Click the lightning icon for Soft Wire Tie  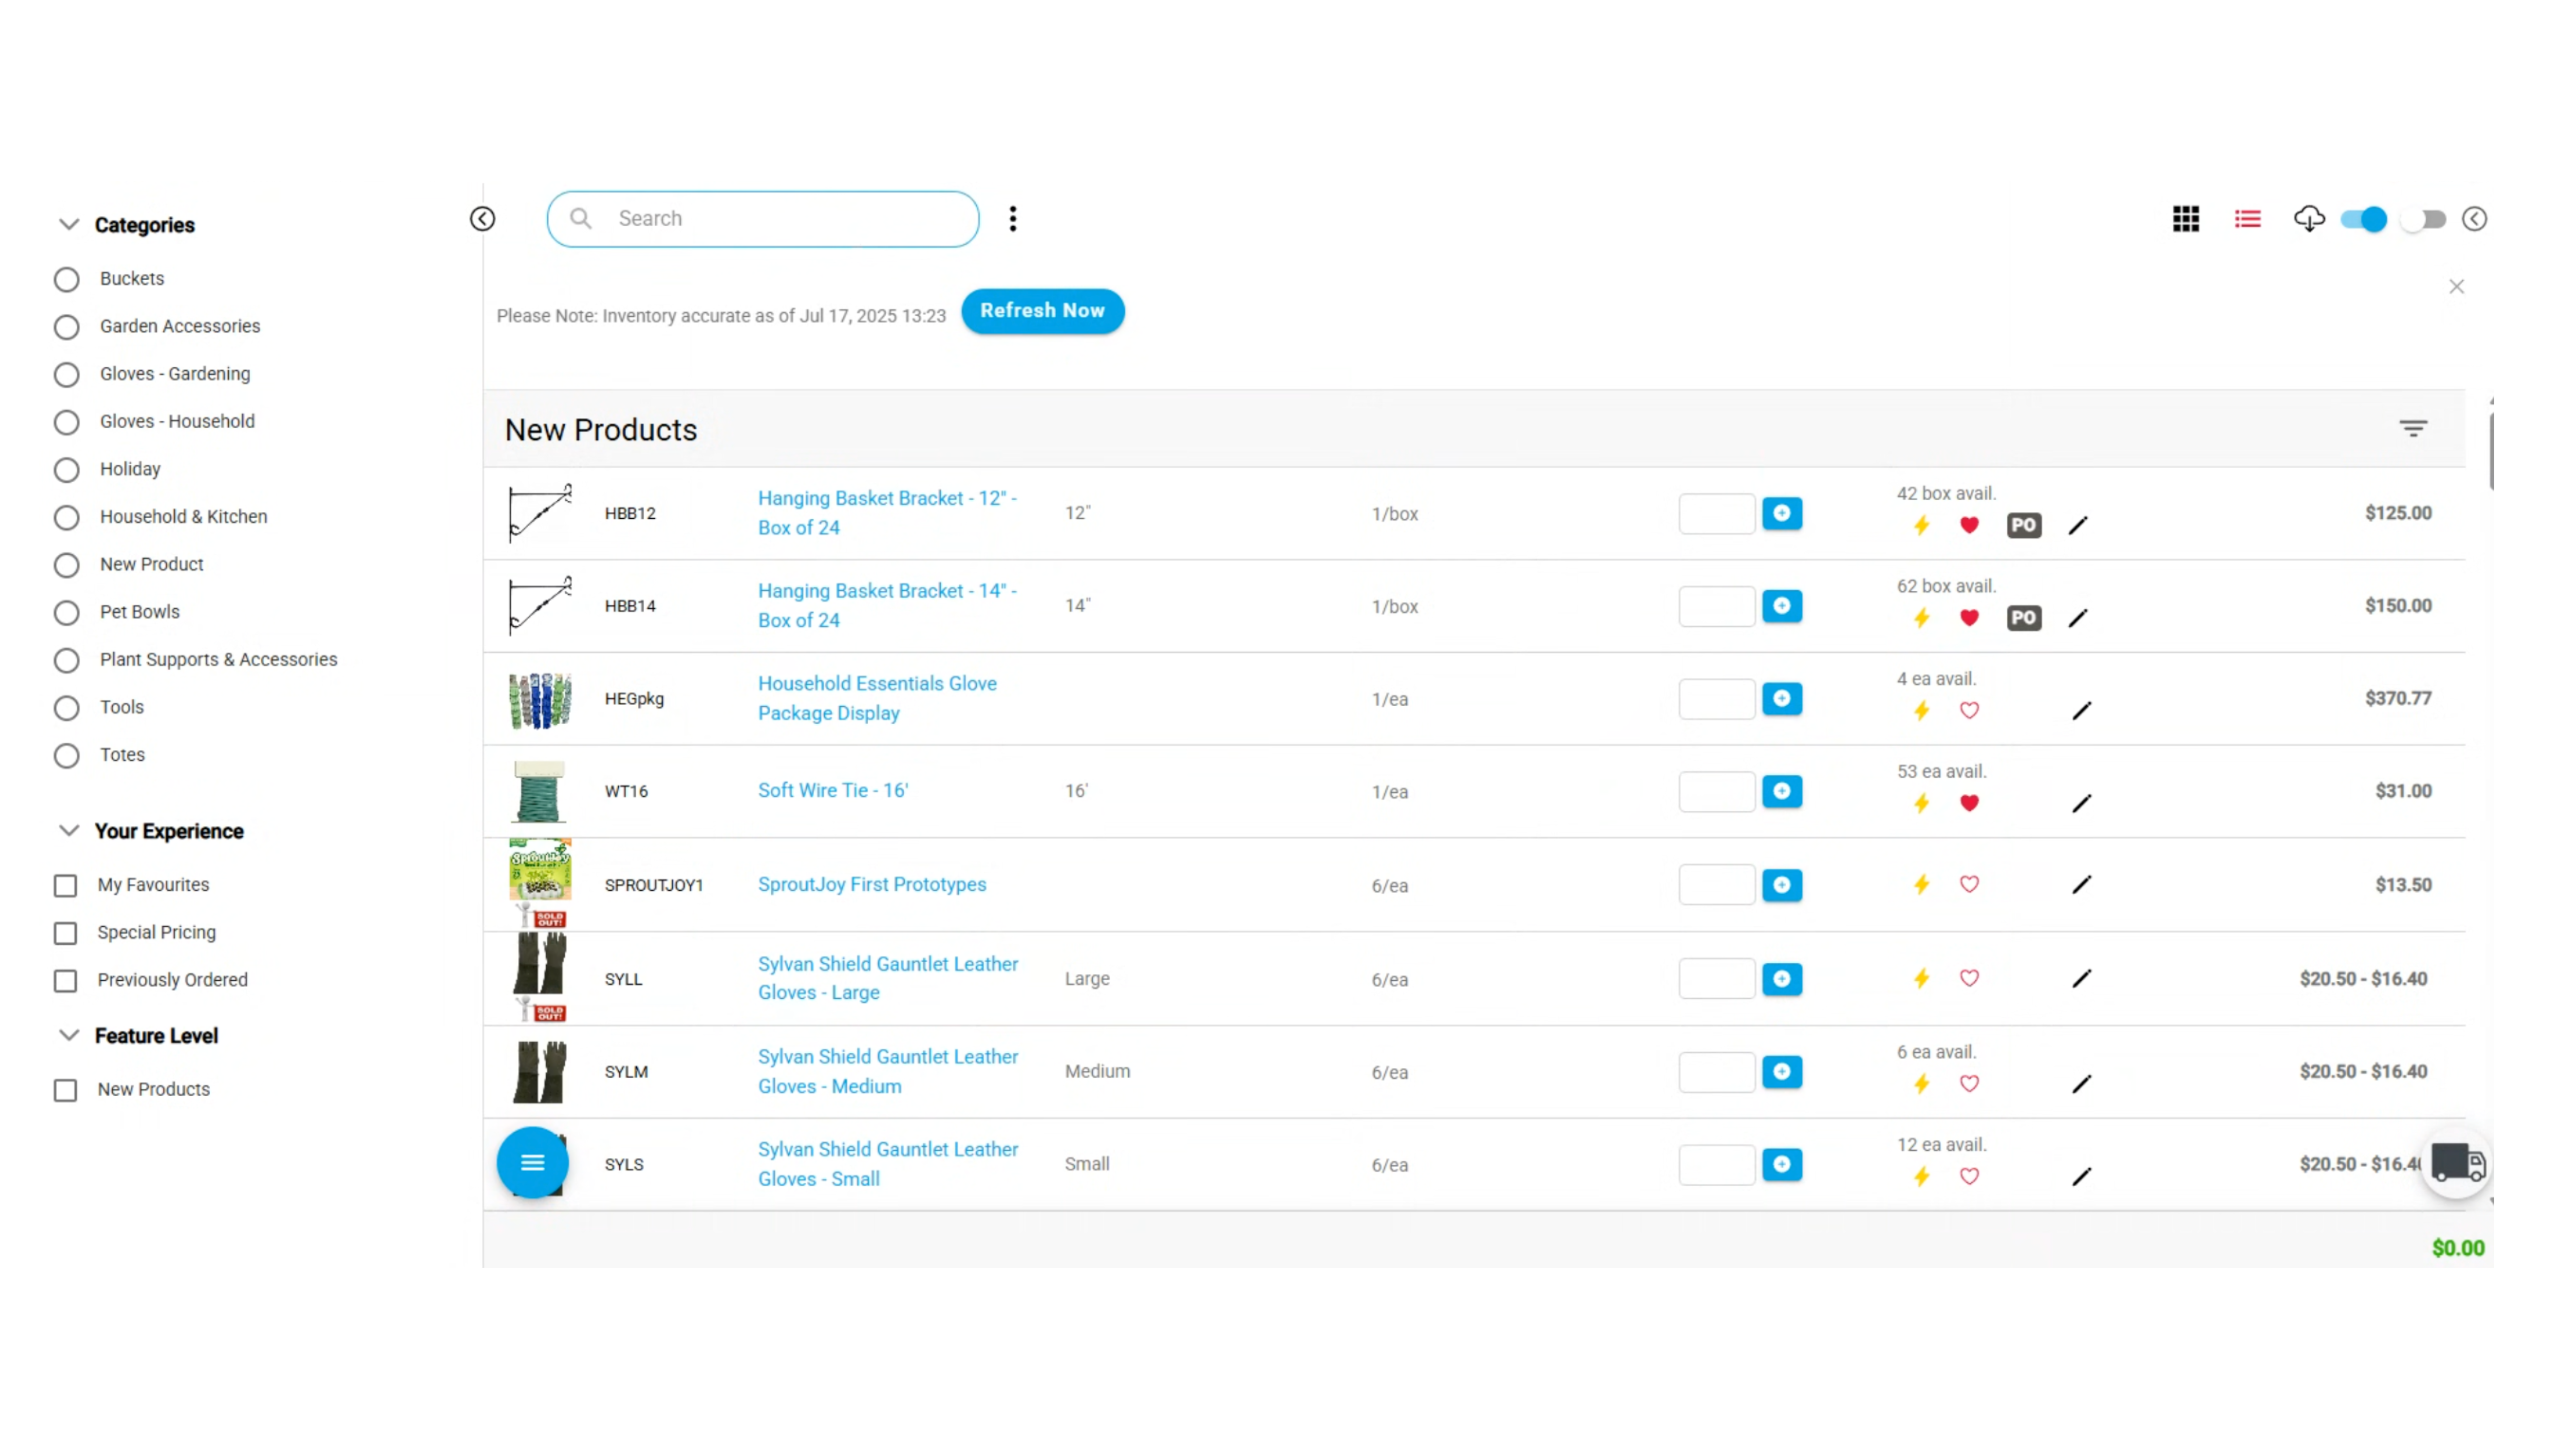[x=1921, y=803]
